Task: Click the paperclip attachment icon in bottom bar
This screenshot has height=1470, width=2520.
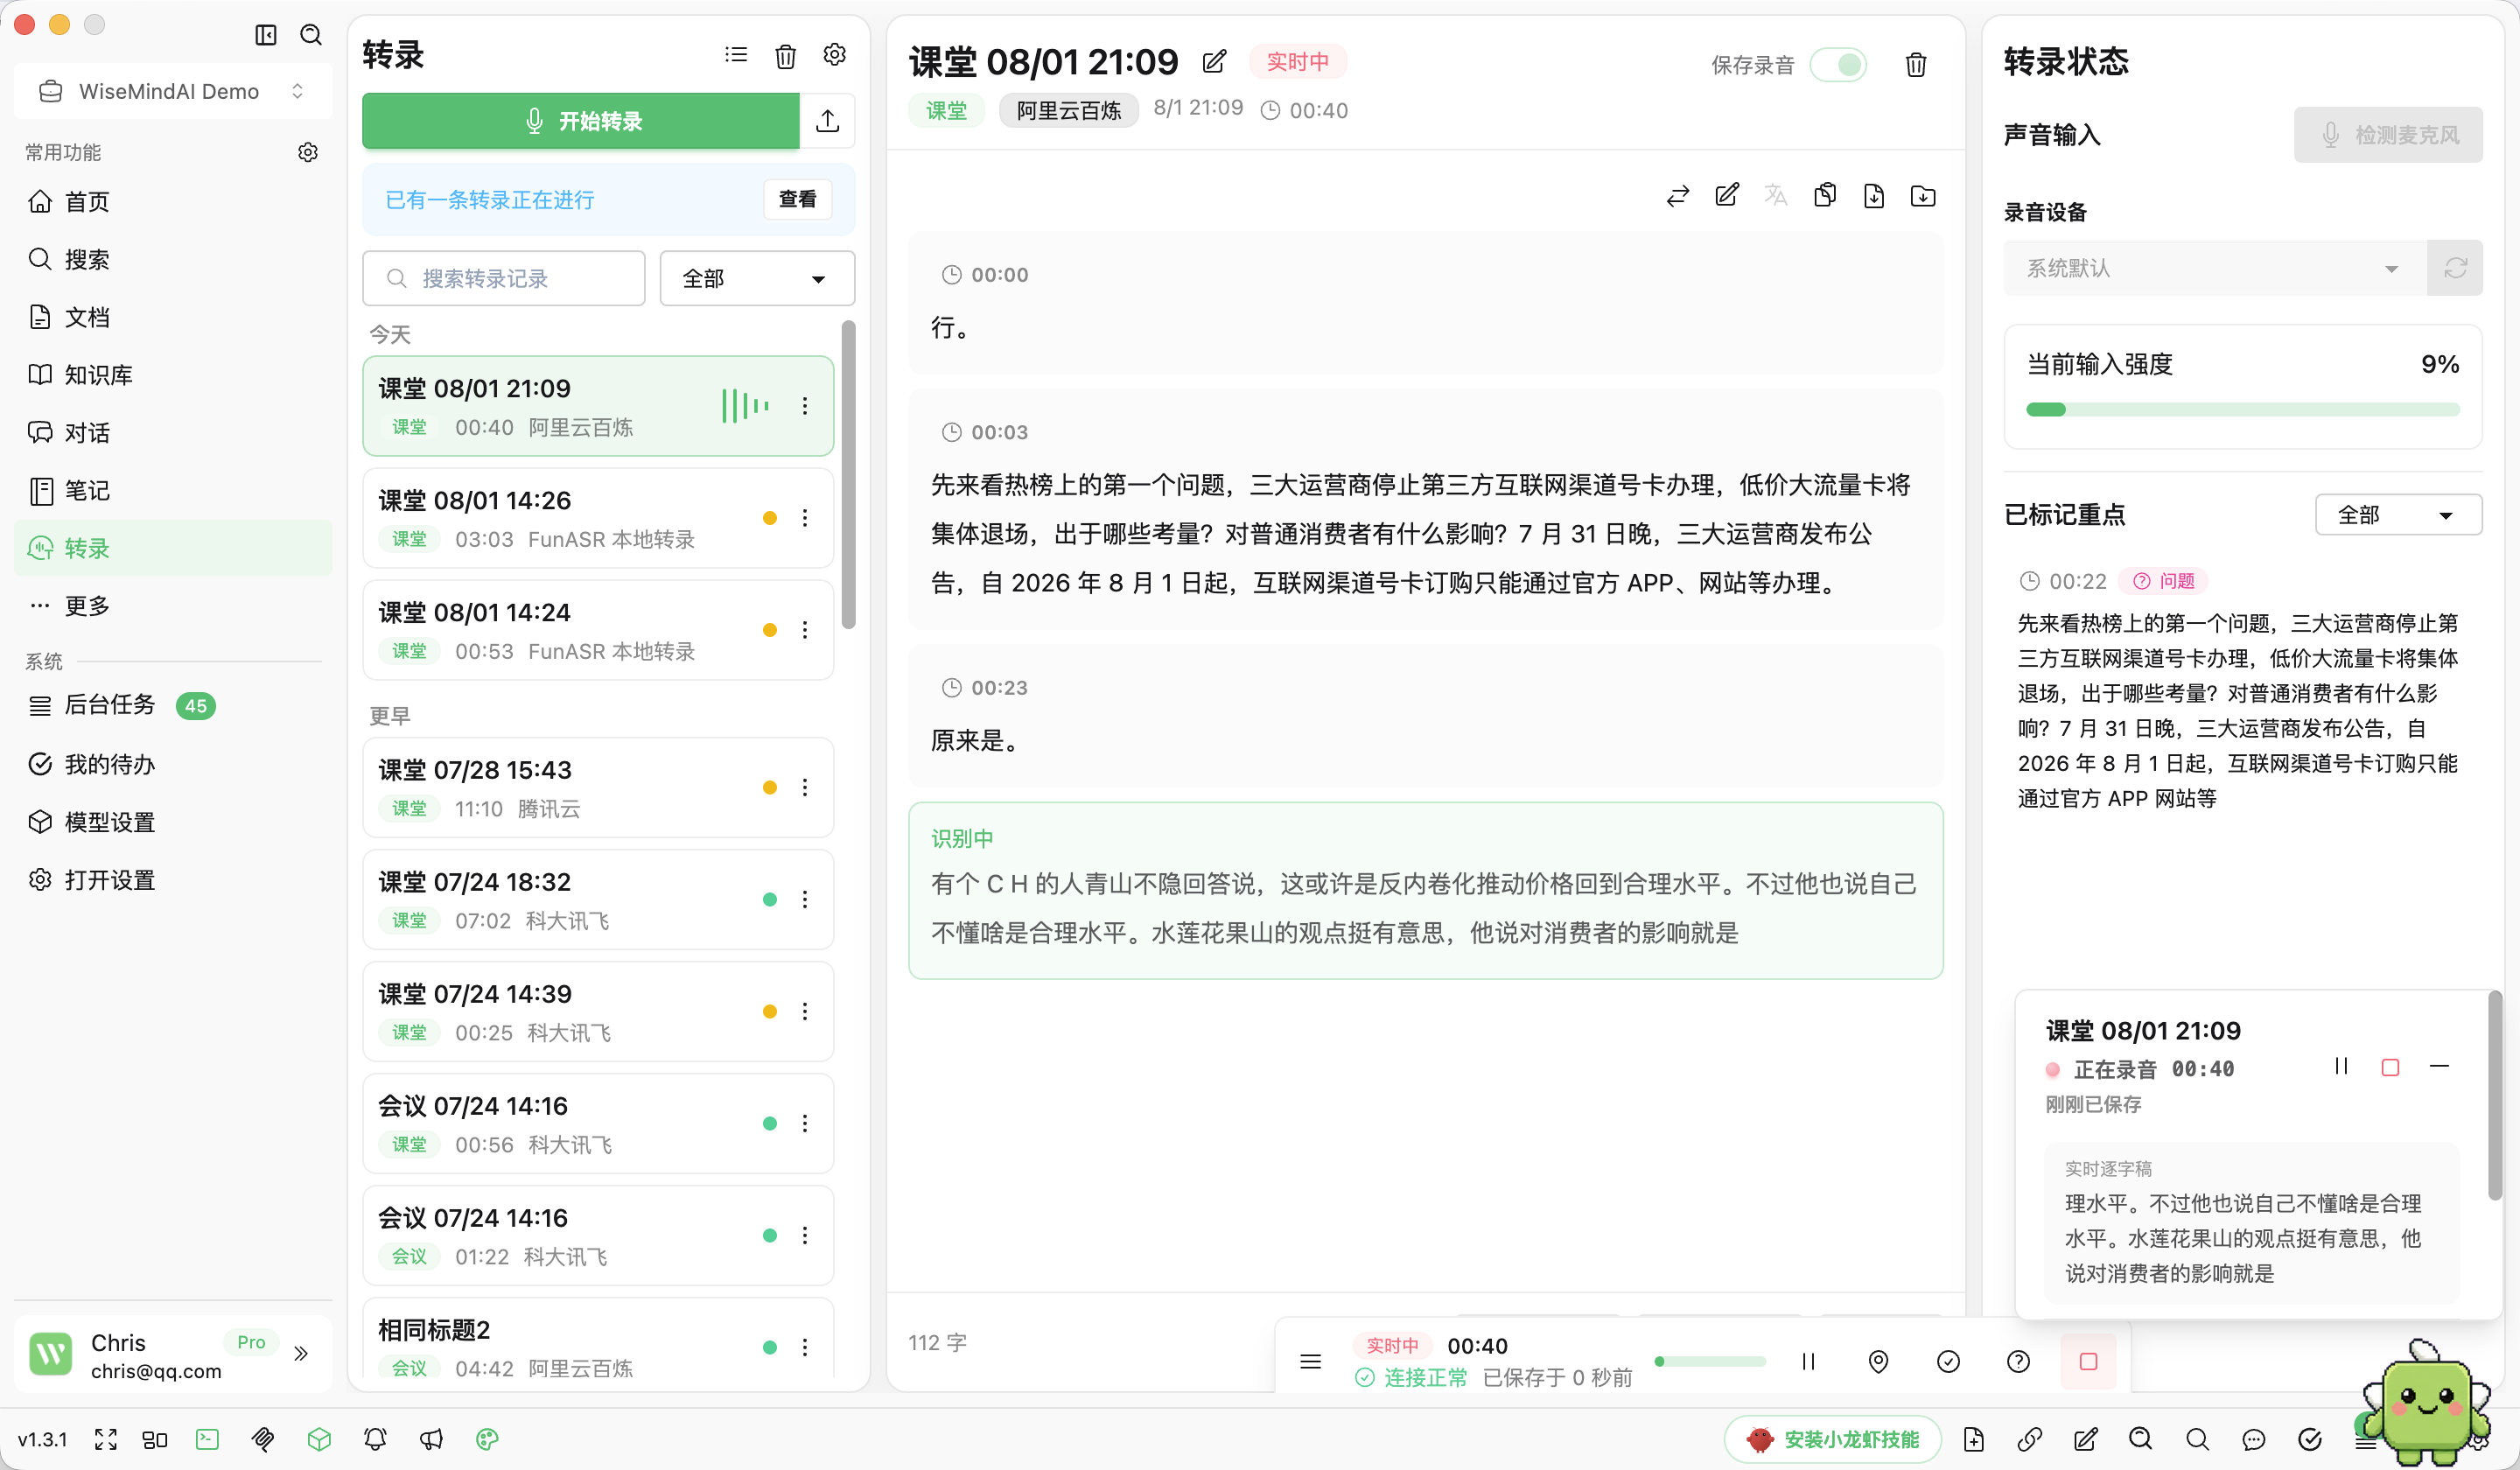Action: coord(263,1439)
